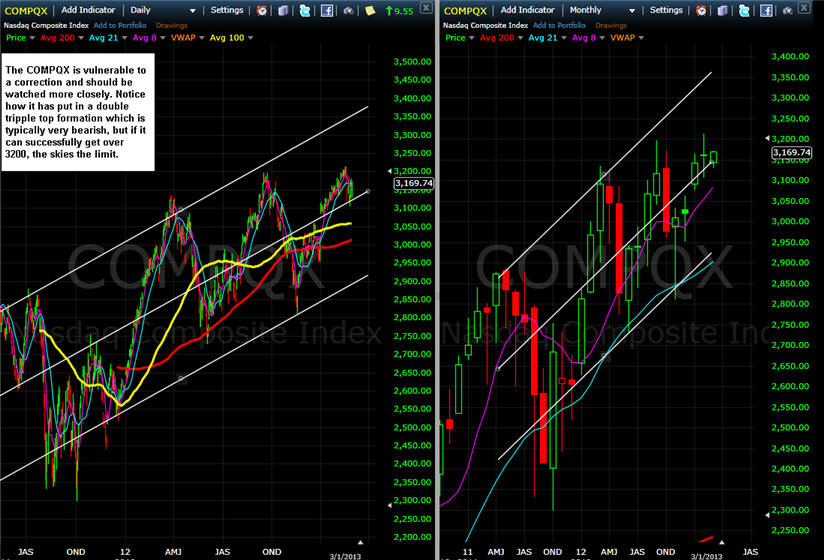Click the 3,169.74 price tag on Monthly chart

point(791,152)
